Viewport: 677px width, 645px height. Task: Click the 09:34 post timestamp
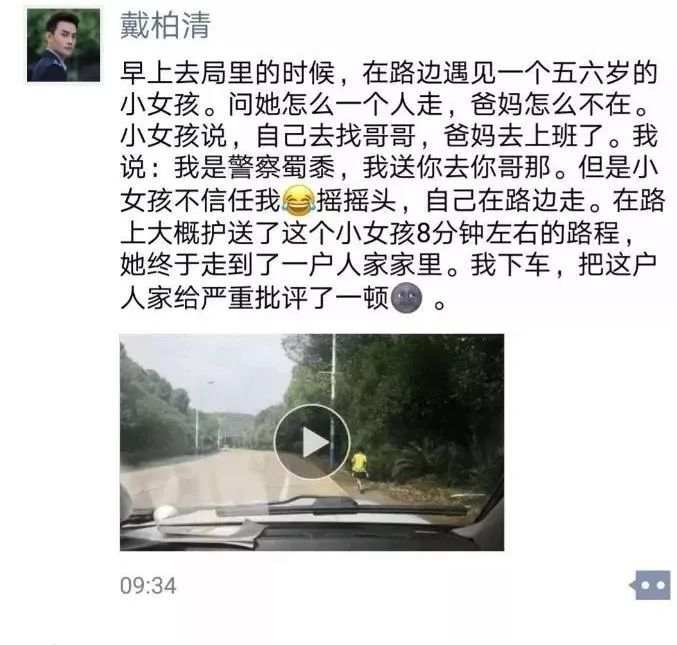pyautogui.click(x=148, y=586)
